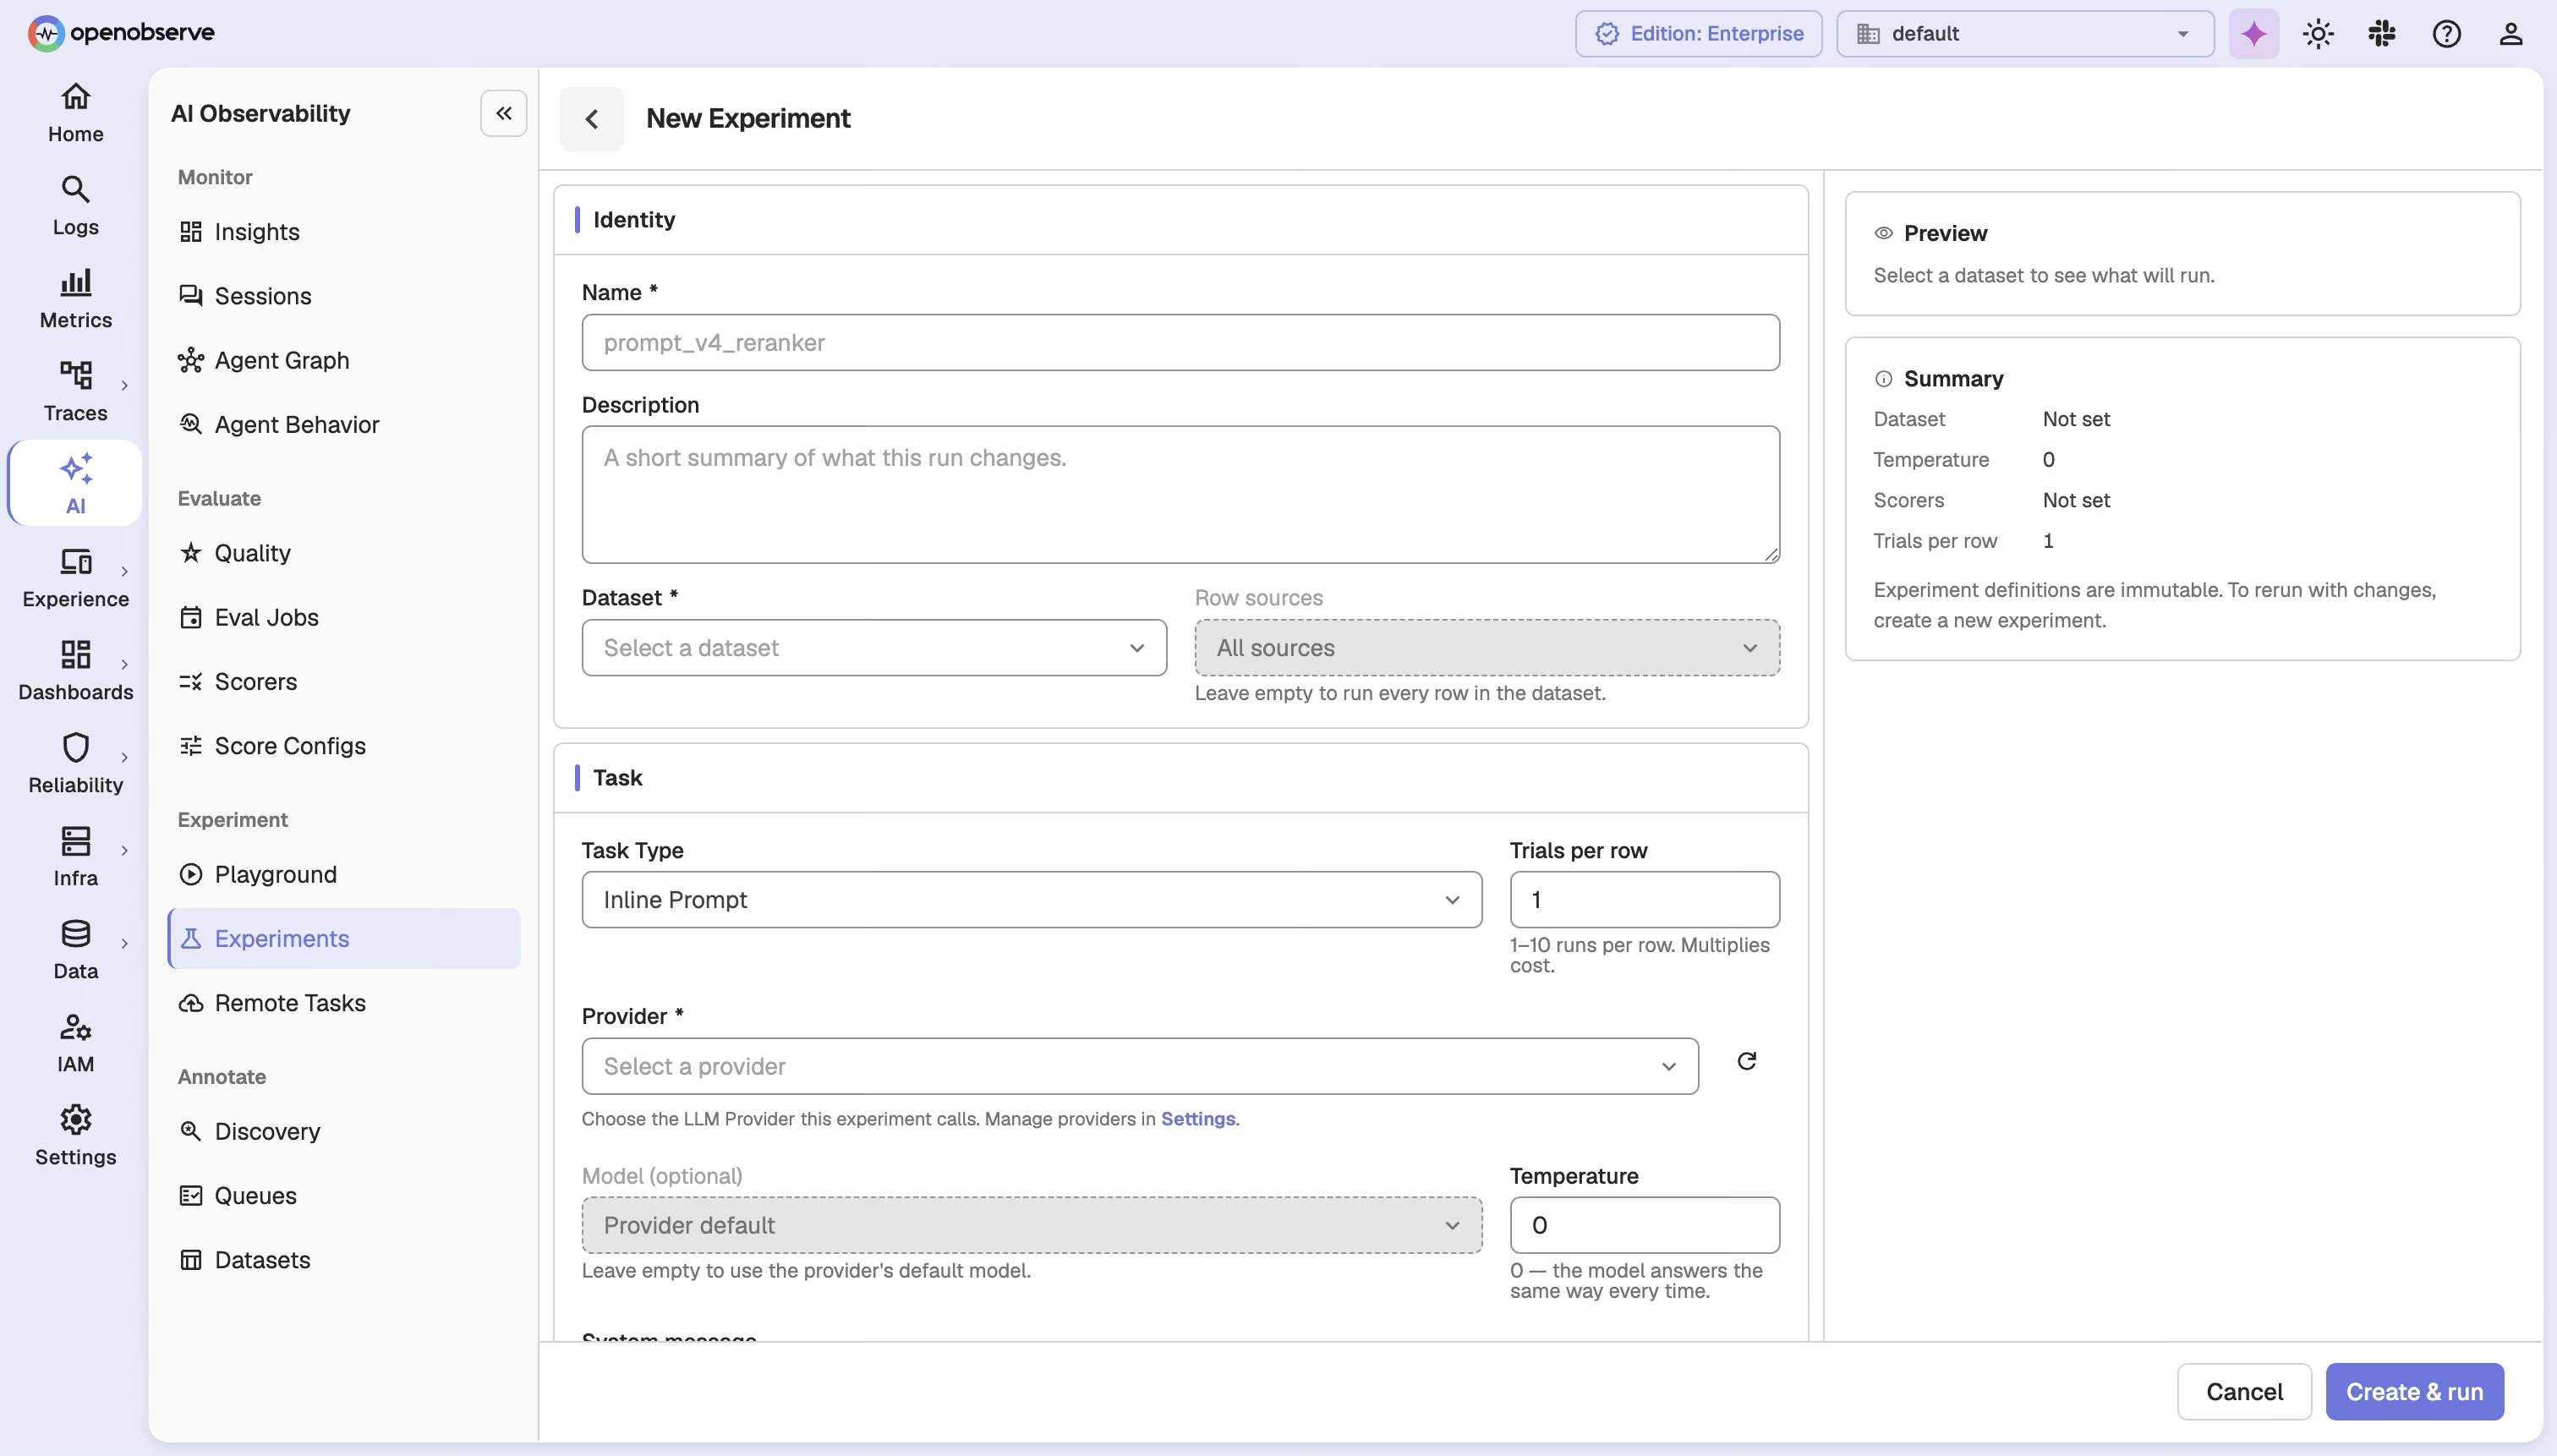
Task: Click the Task section heading
Action: 617,778
